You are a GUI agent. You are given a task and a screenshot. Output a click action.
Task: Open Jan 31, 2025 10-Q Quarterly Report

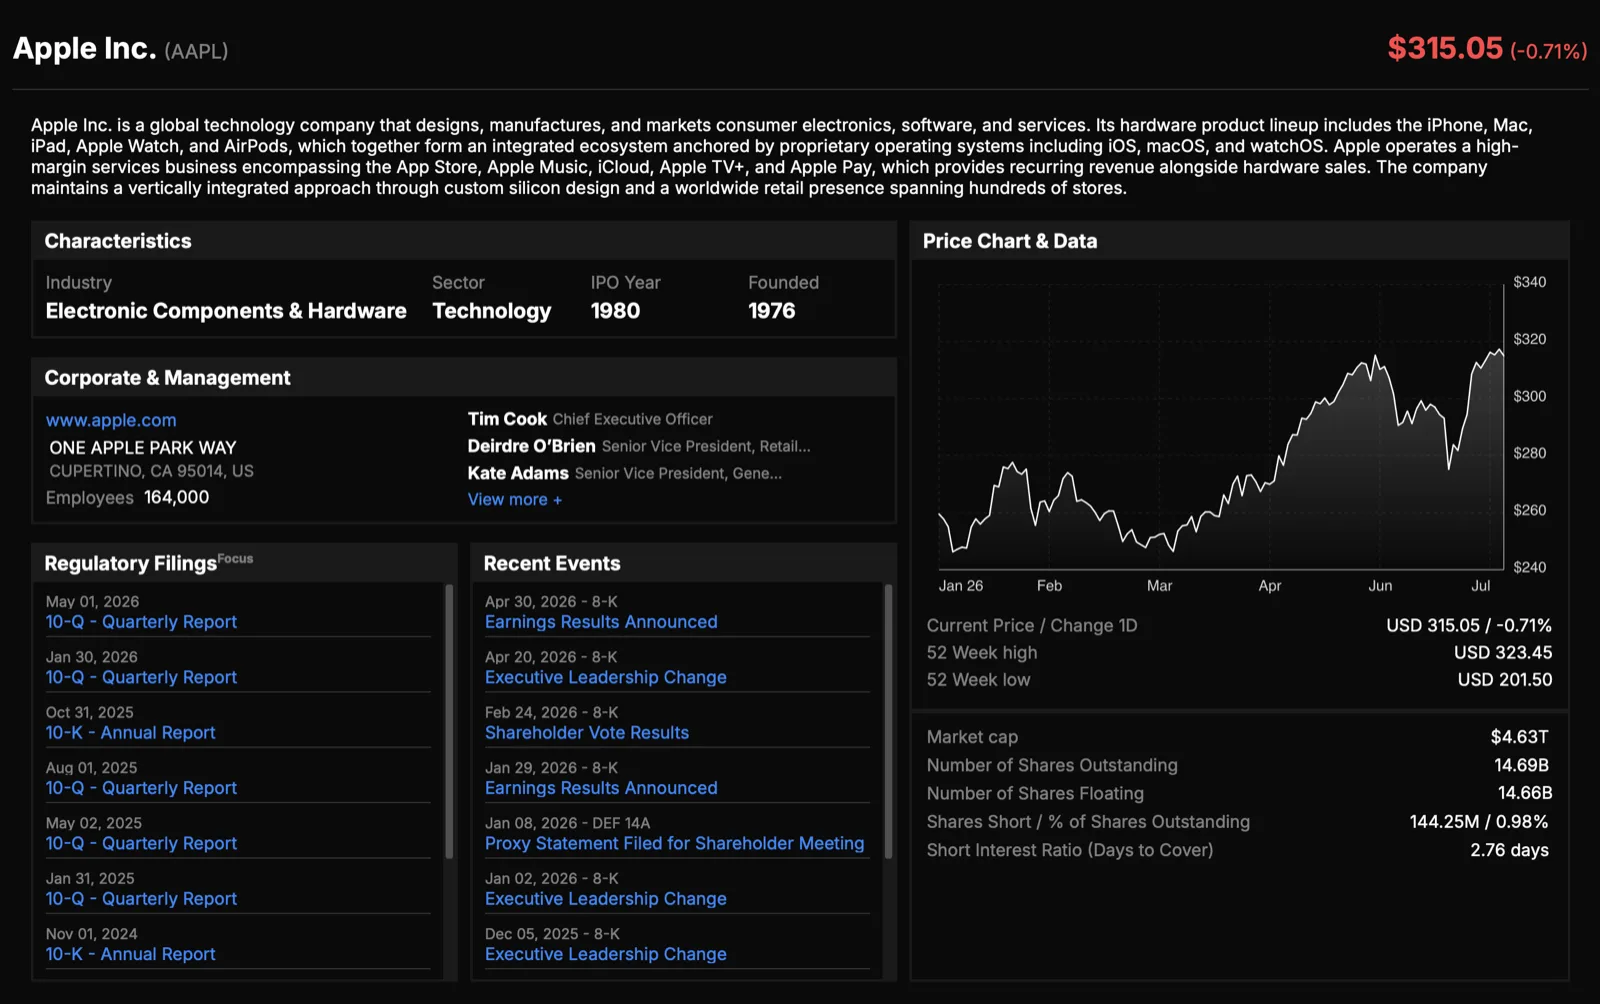(141, 898)
